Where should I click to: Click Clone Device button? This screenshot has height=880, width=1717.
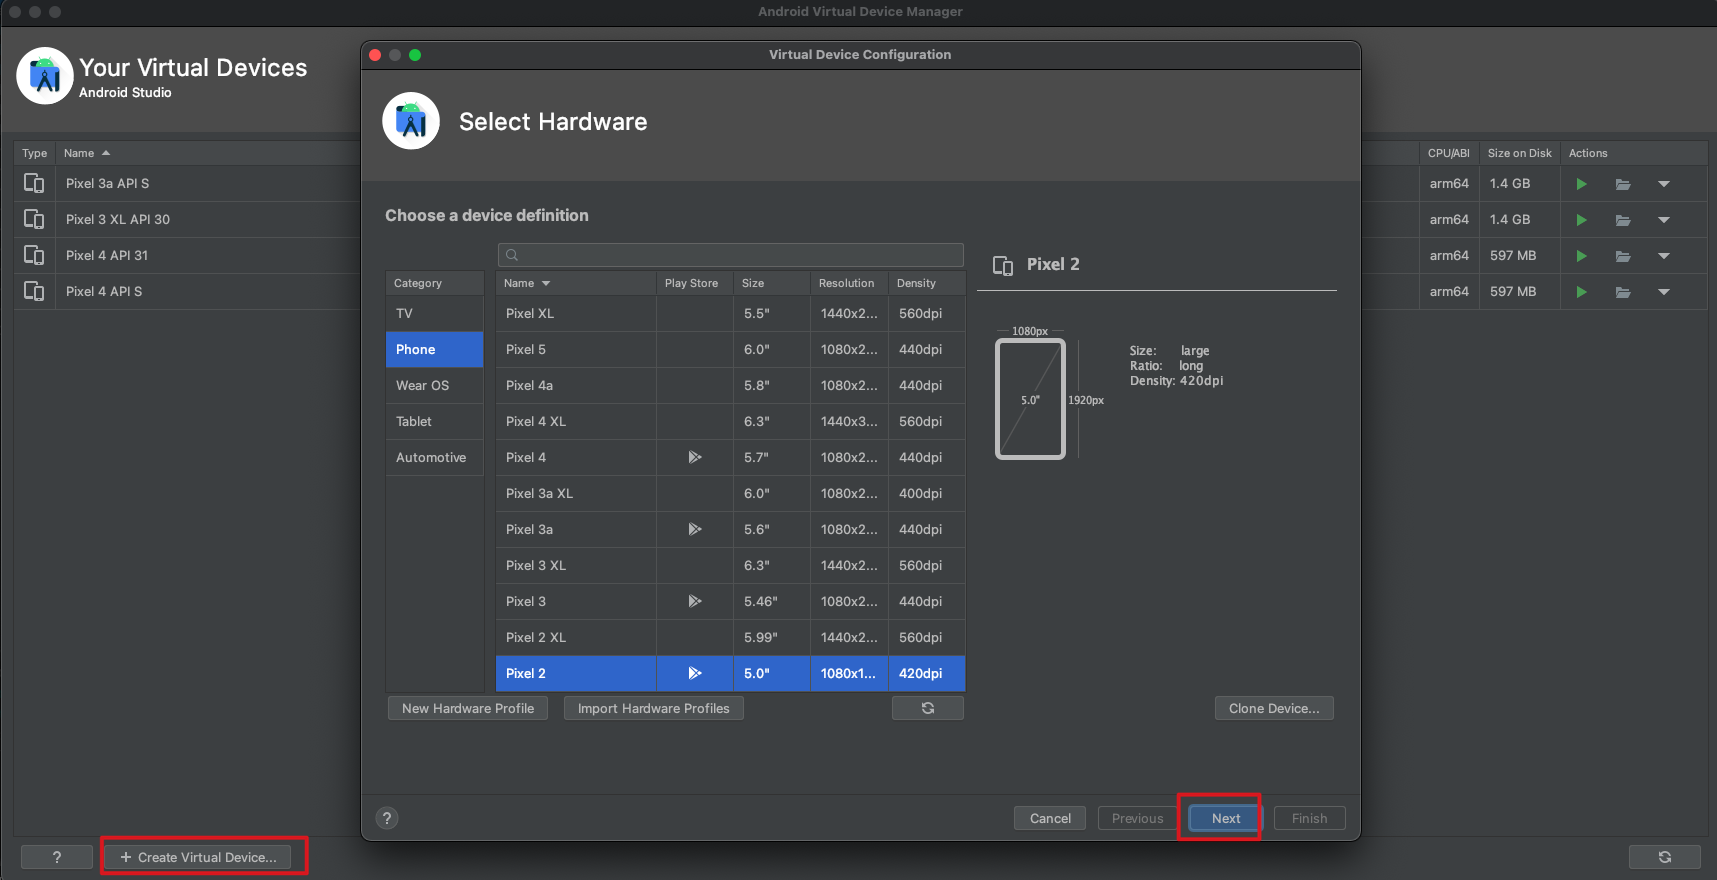tap(1273, 708)
